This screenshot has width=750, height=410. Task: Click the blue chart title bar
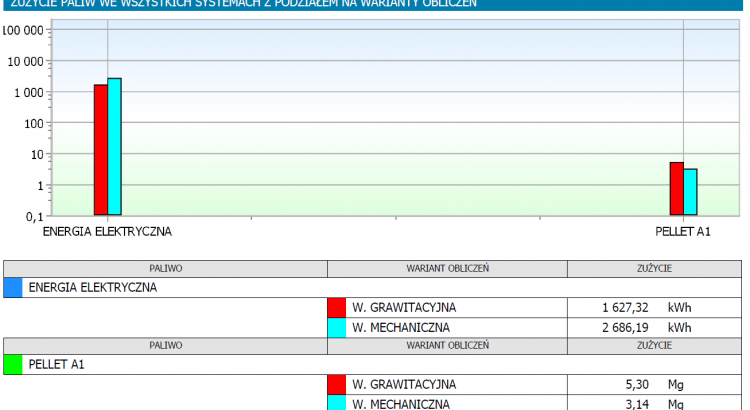[373, 5]
